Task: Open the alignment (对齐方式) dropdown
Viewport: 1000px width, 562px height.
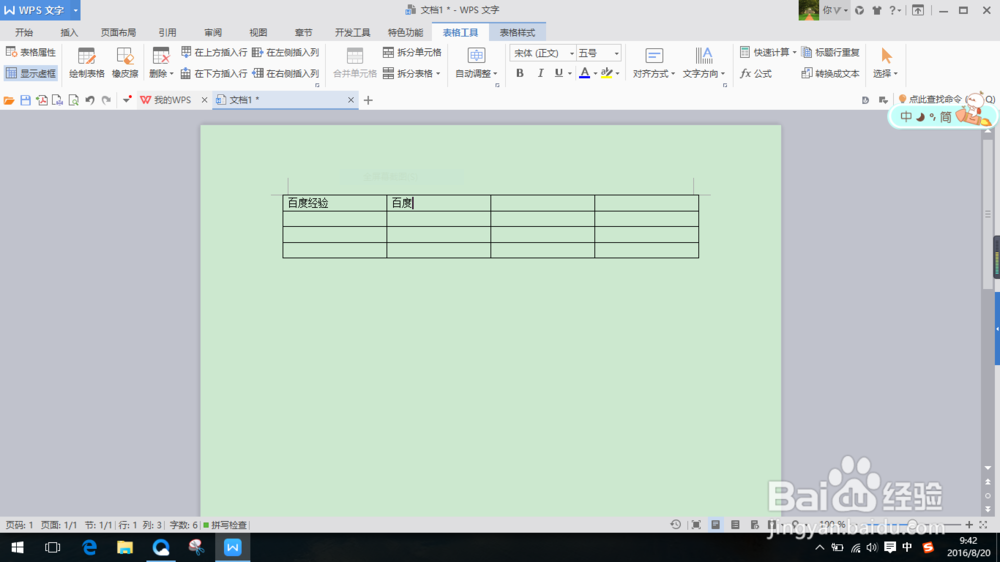Action: pos(654,63)
